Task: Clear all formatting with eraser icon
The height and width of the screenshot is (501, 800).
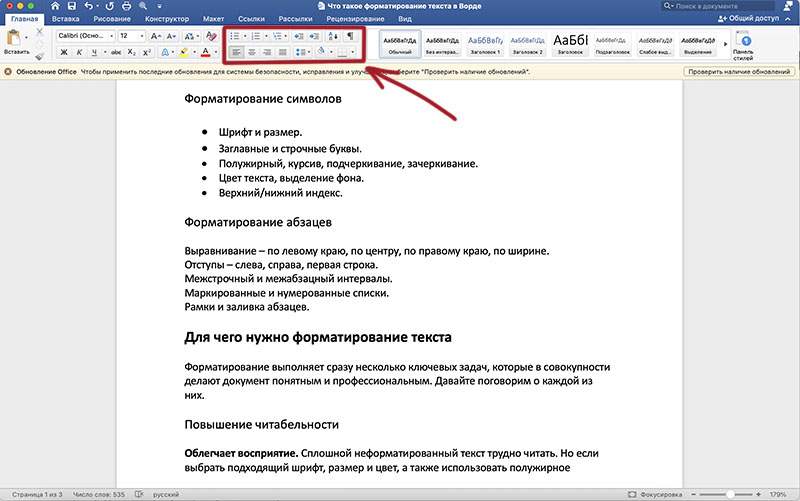Action: click(211, 36)
